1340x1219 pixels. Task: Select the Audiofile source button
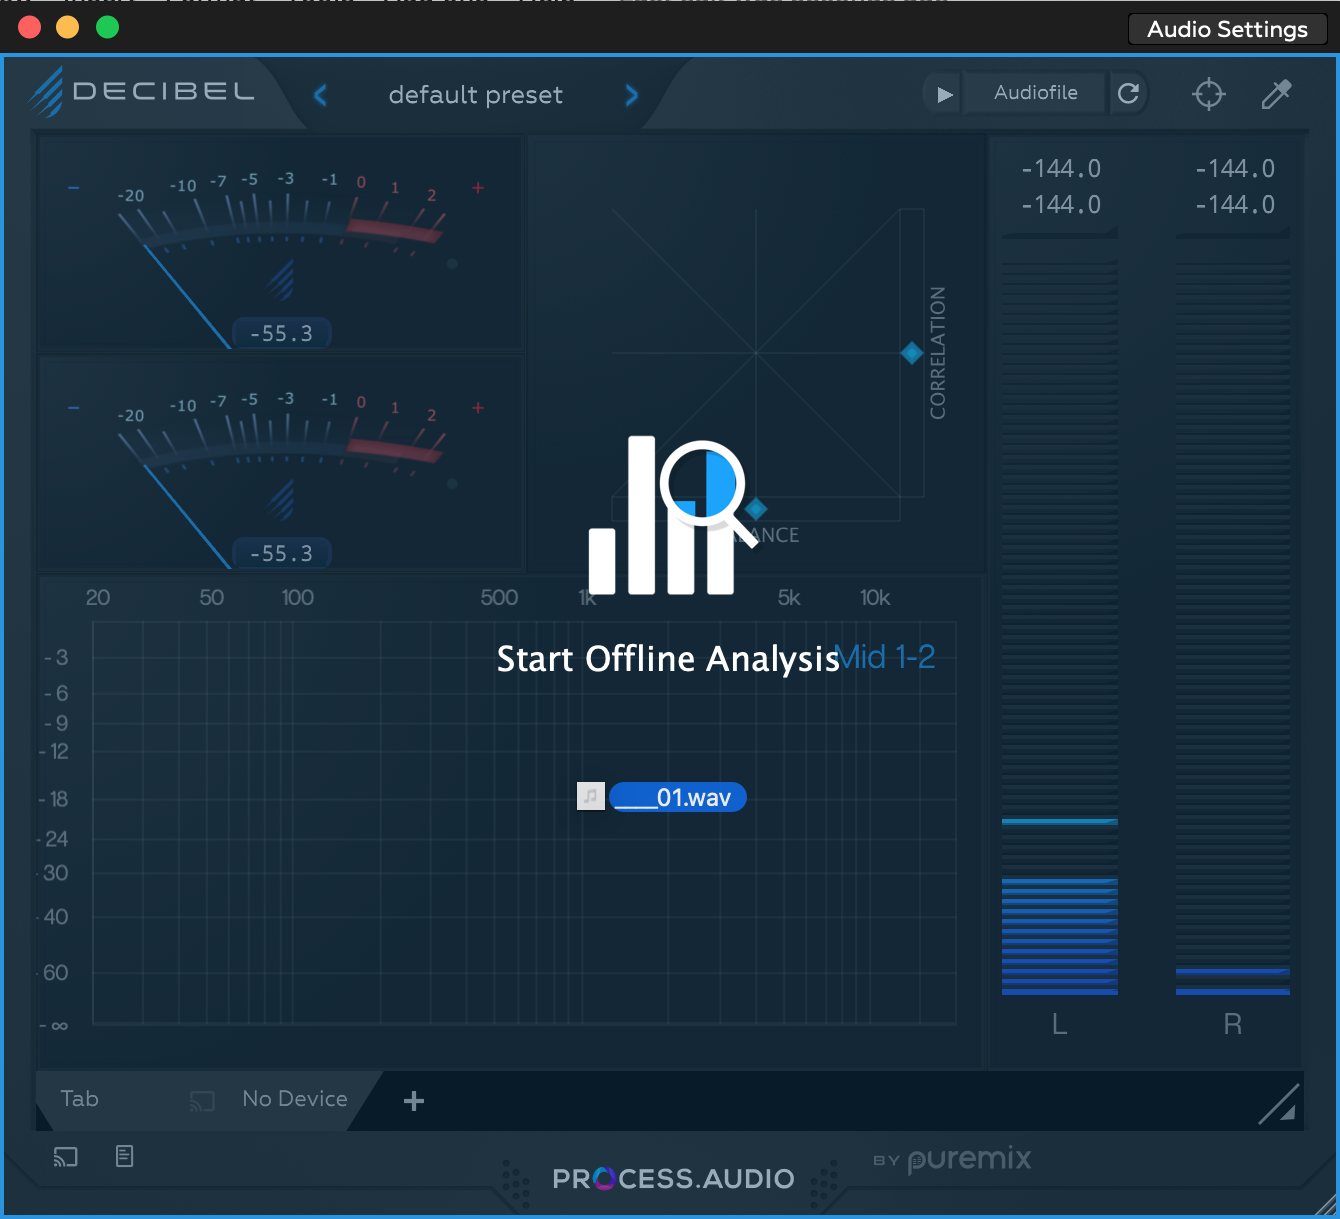pyautogui.click(x=1035, y=93)
